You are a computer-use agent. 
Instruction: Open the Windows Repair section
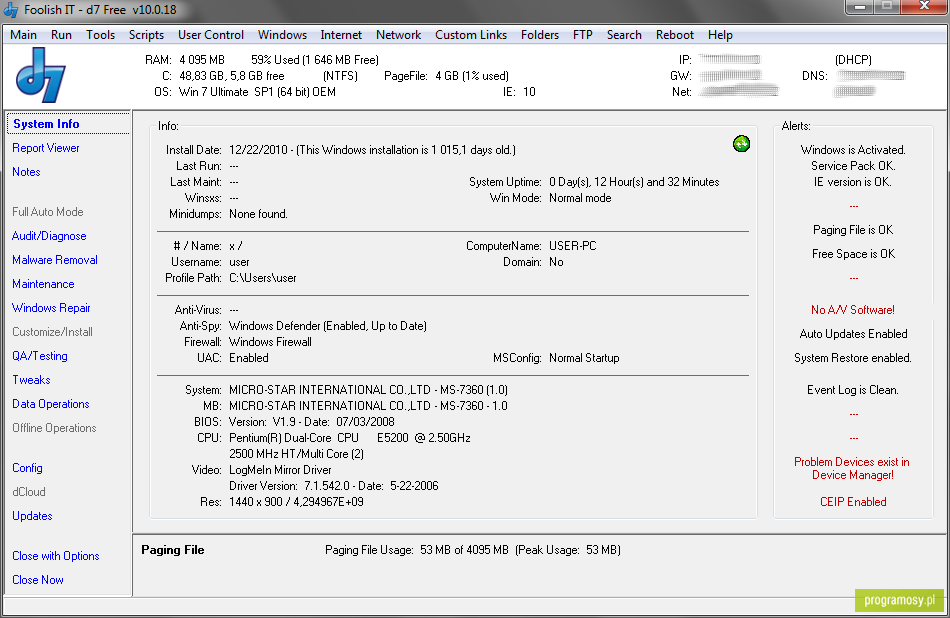[51, 308]
